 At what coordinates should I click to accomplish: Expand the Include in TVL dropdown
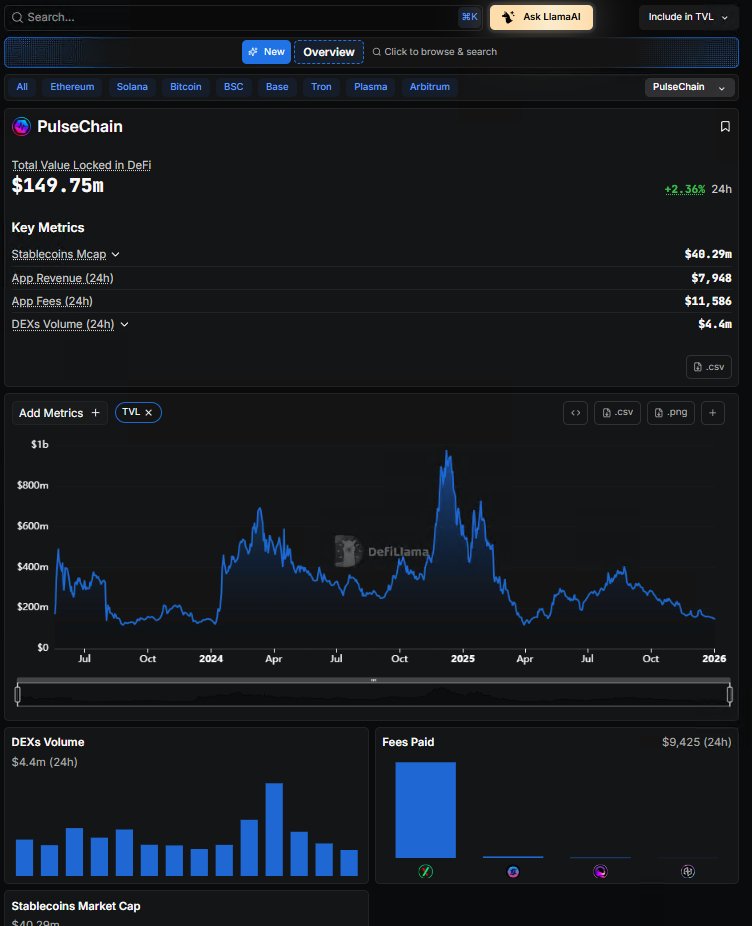(x=688, y=17)
